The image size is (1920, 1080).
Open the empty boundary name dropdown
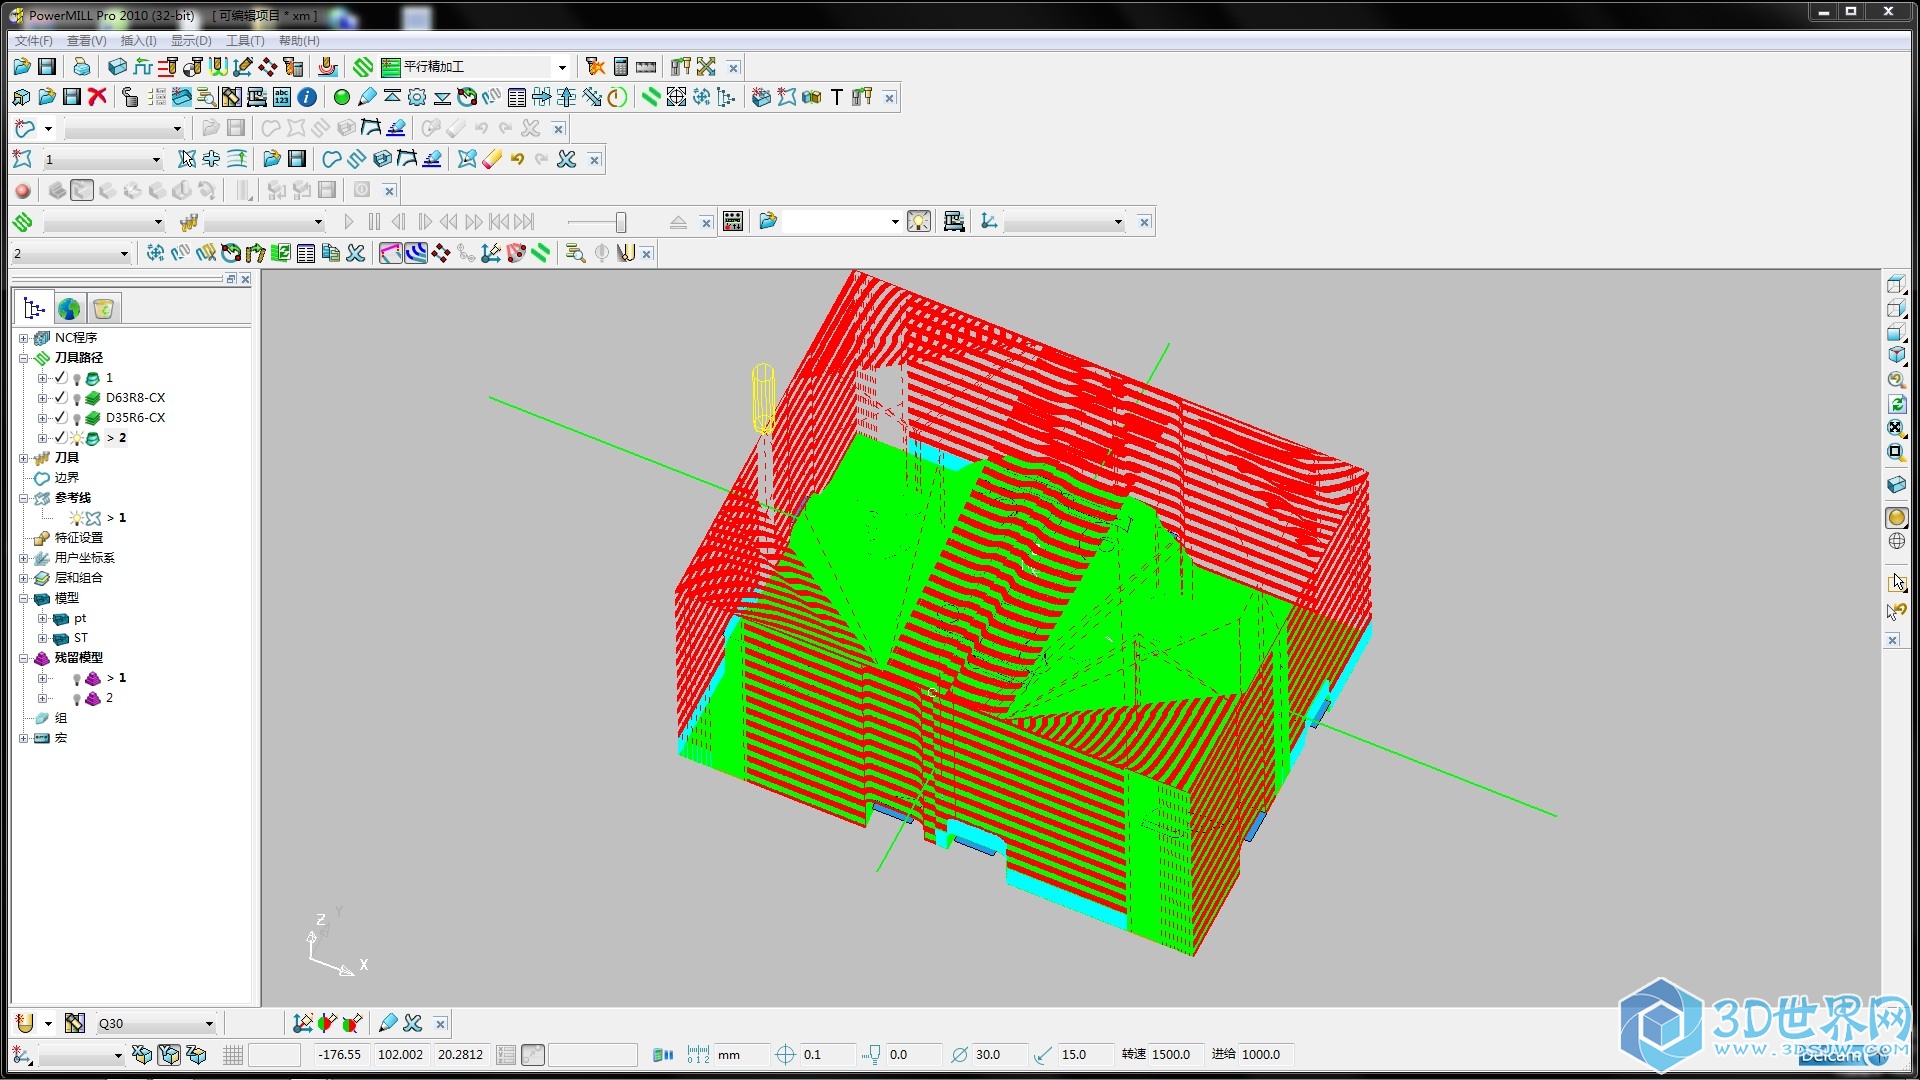click(x=177, y=129)
